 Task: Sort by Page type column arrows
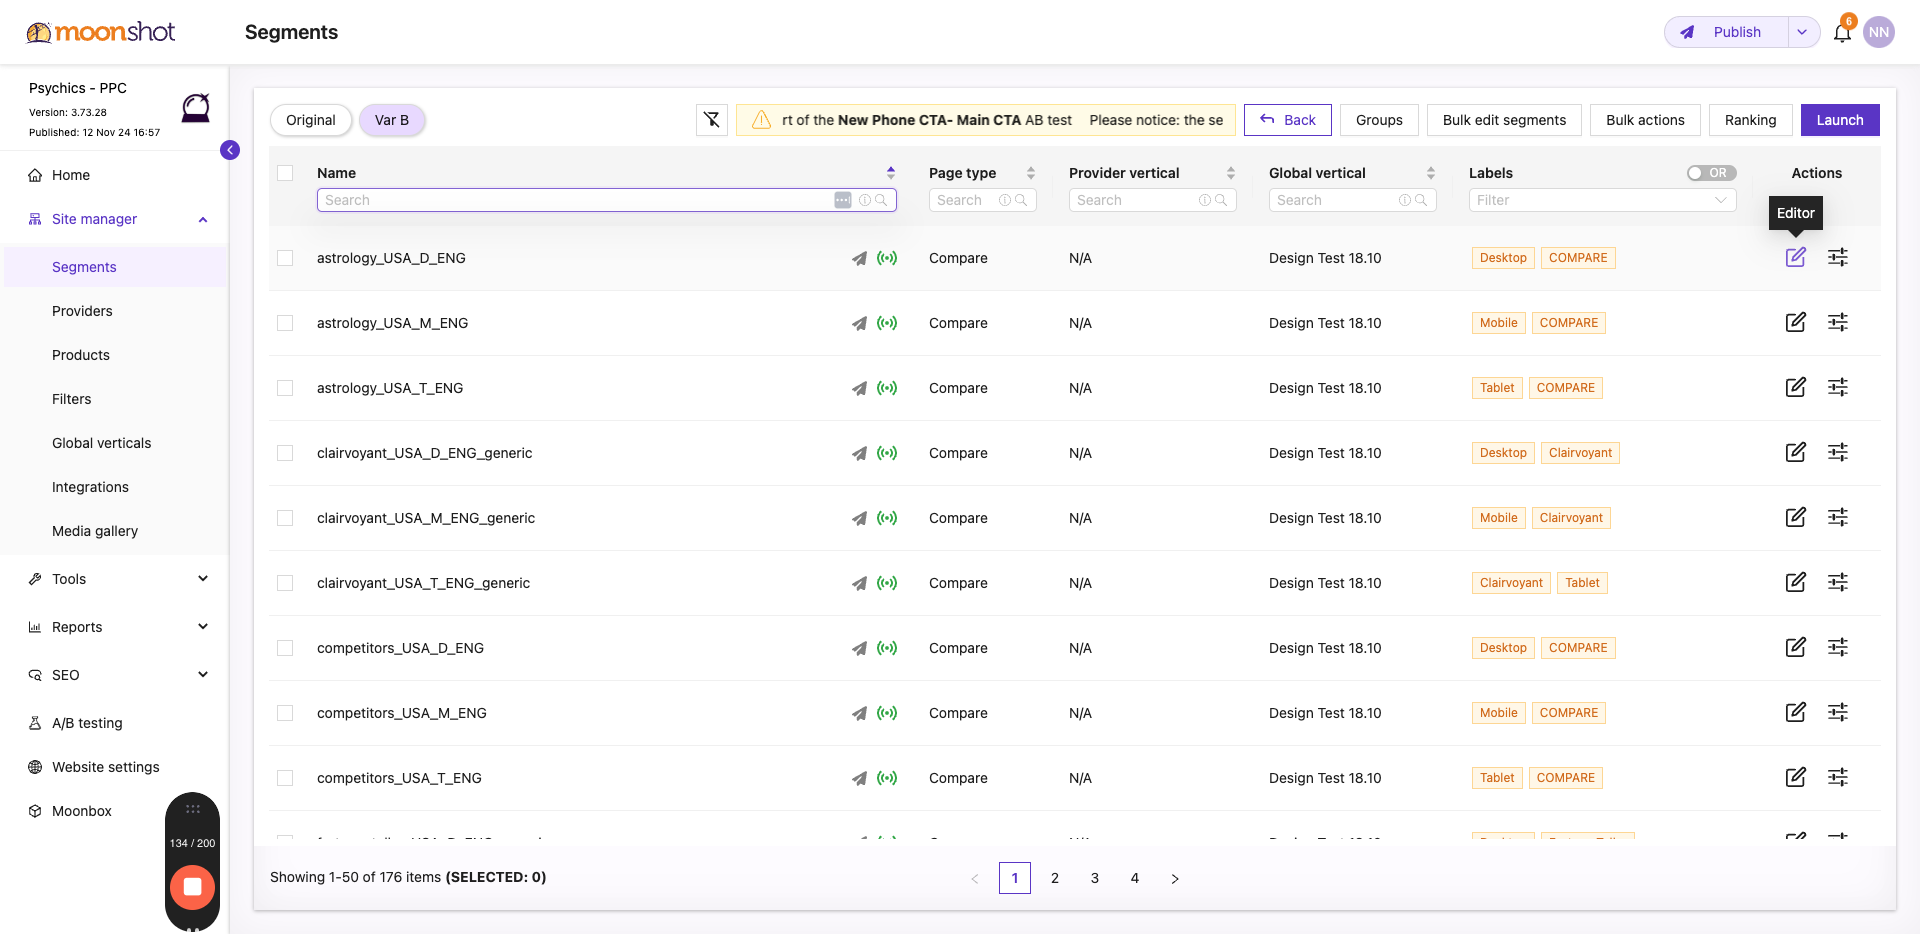[x=1031, y=173]
